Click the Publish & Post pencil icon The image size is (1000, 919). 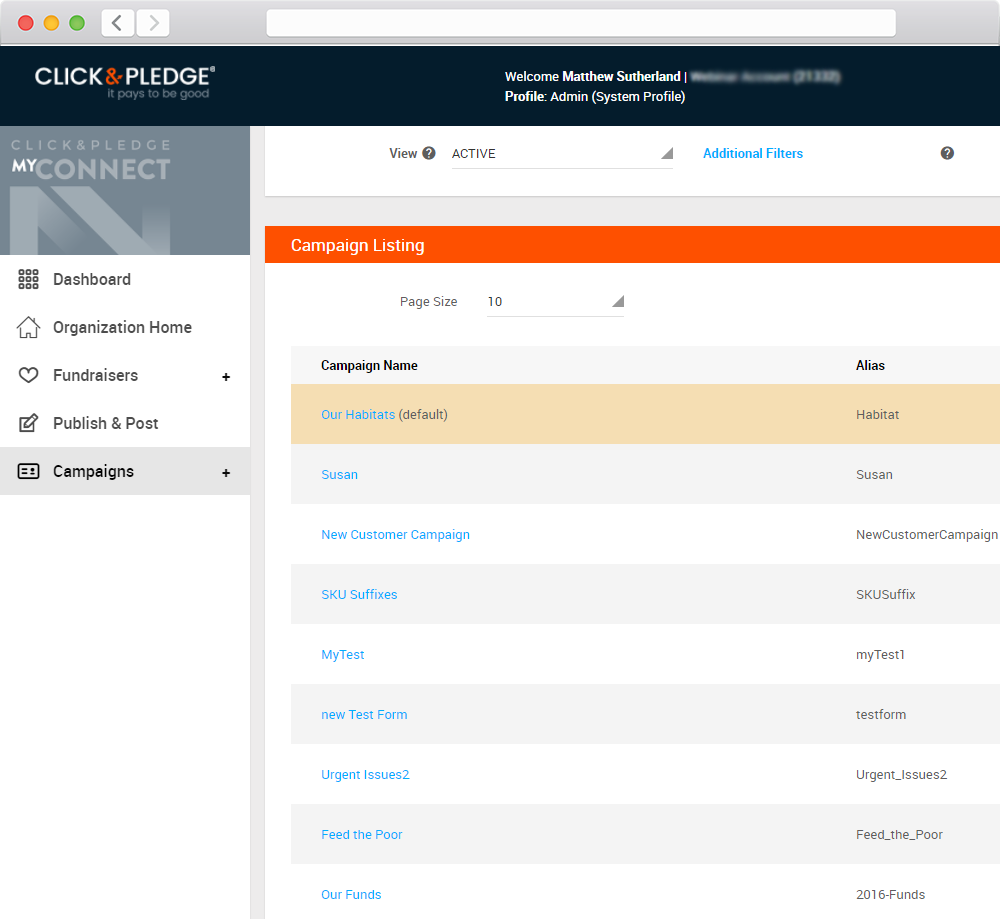(28, 423)
